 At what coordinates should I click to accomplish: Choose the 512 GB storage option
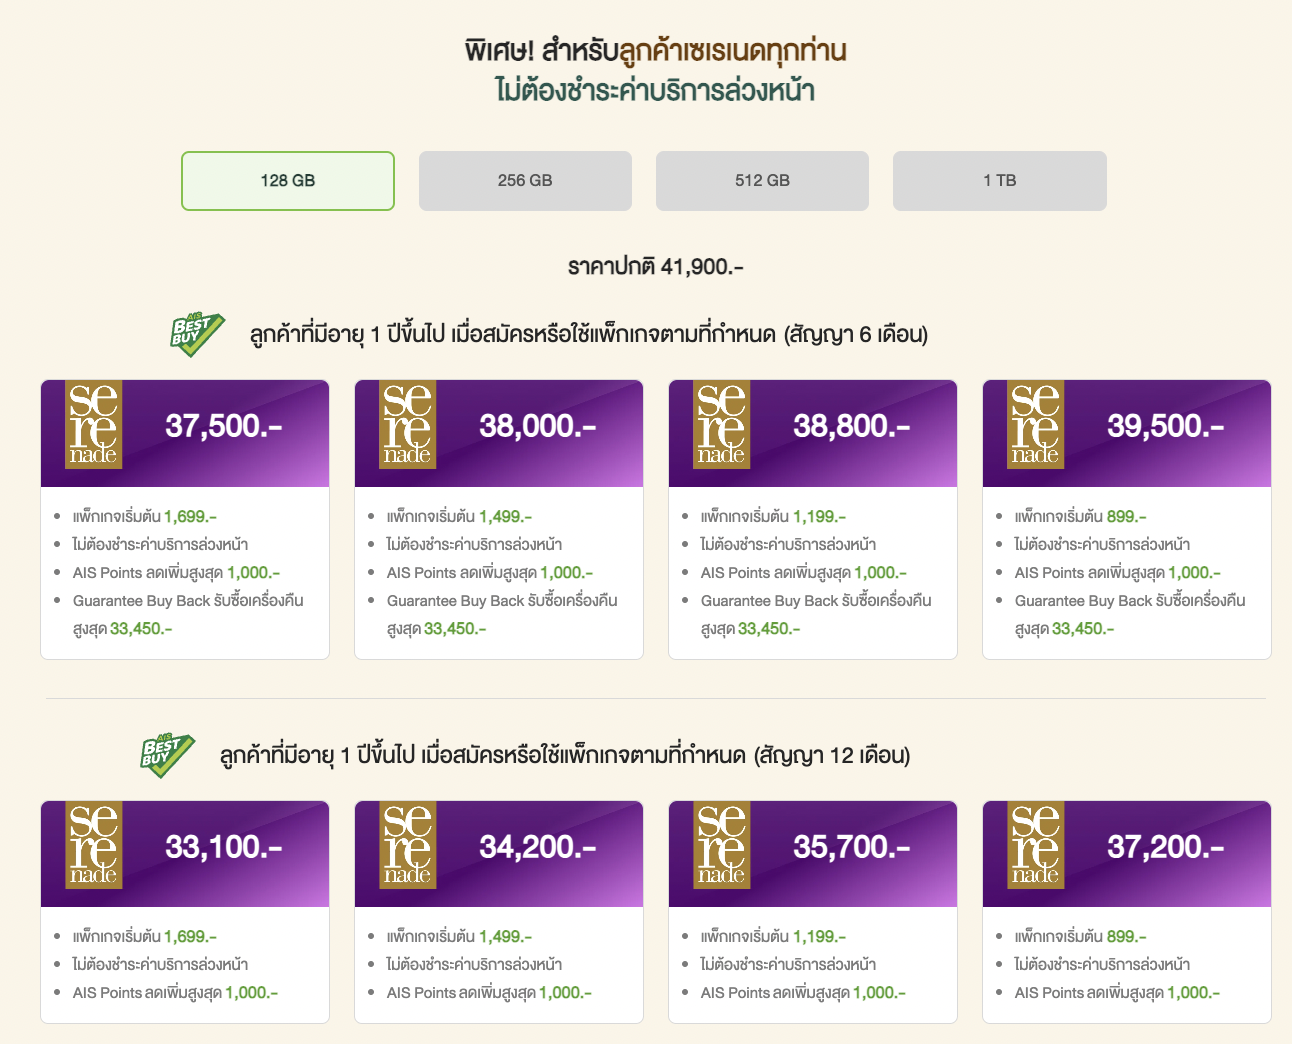pos(762,181)
